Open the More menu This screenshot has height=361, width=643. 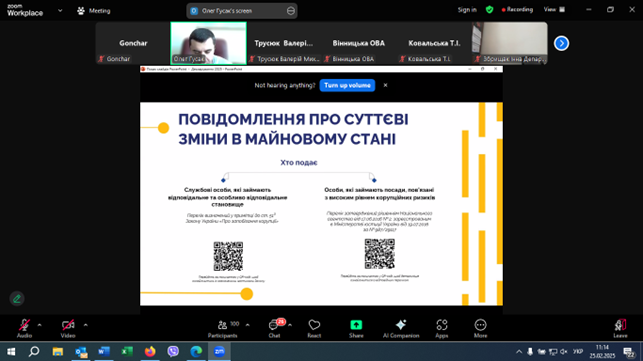[480, 328]
